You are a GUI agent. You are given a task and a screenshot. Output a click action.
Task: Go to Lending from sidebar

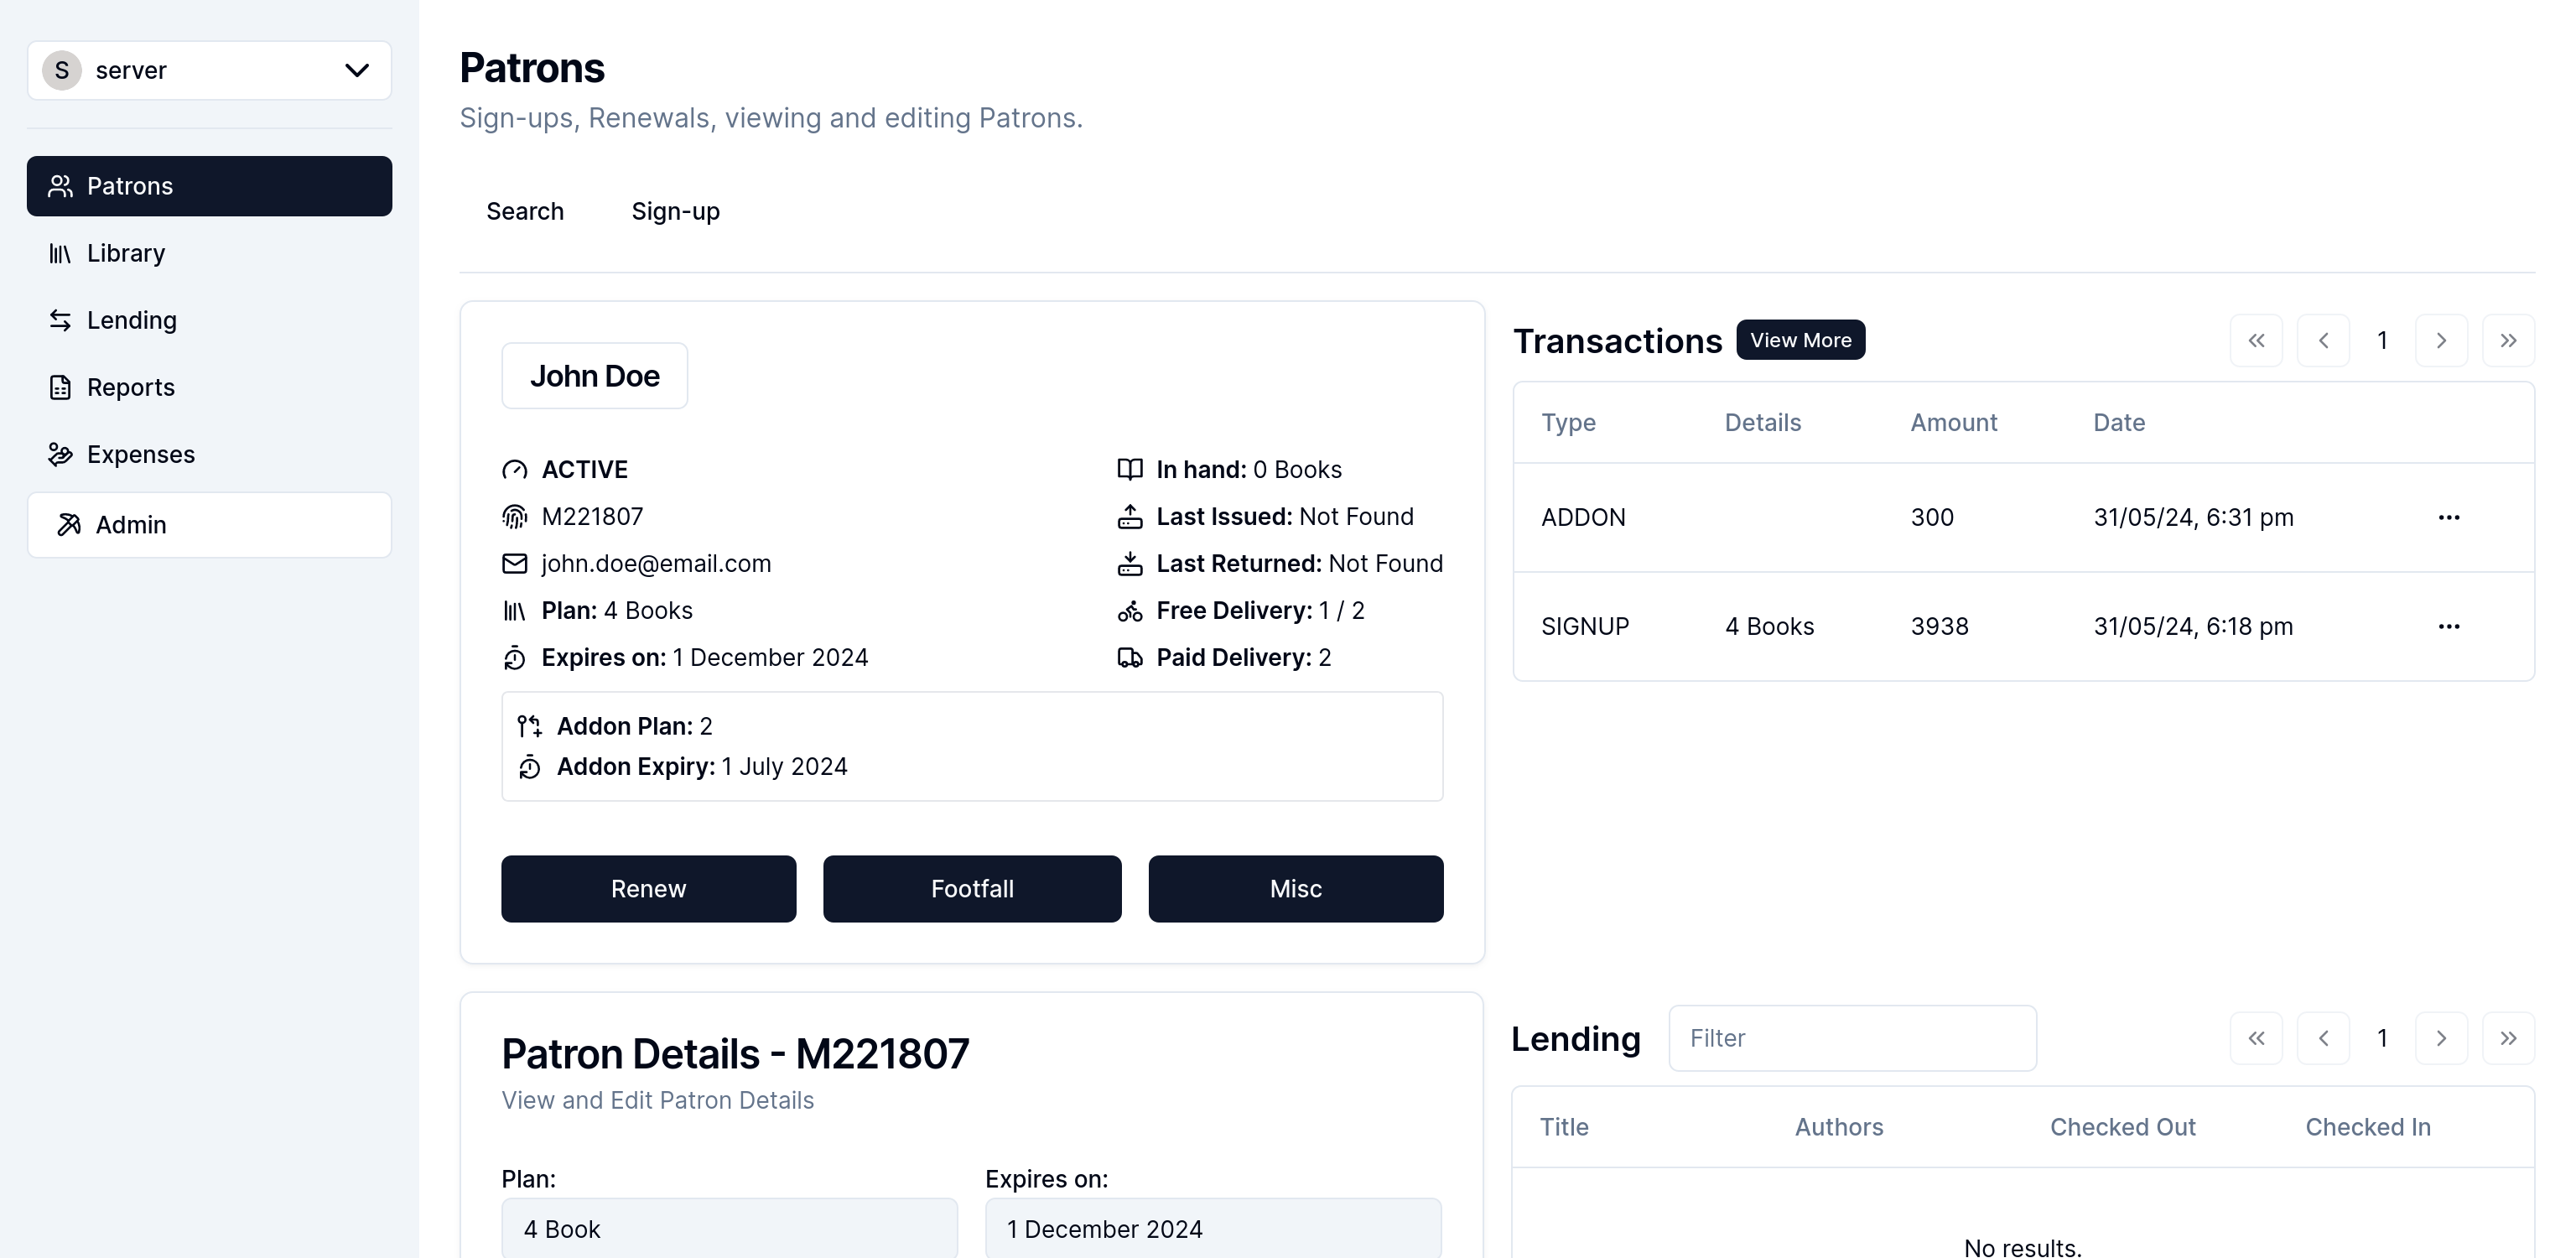131,320
